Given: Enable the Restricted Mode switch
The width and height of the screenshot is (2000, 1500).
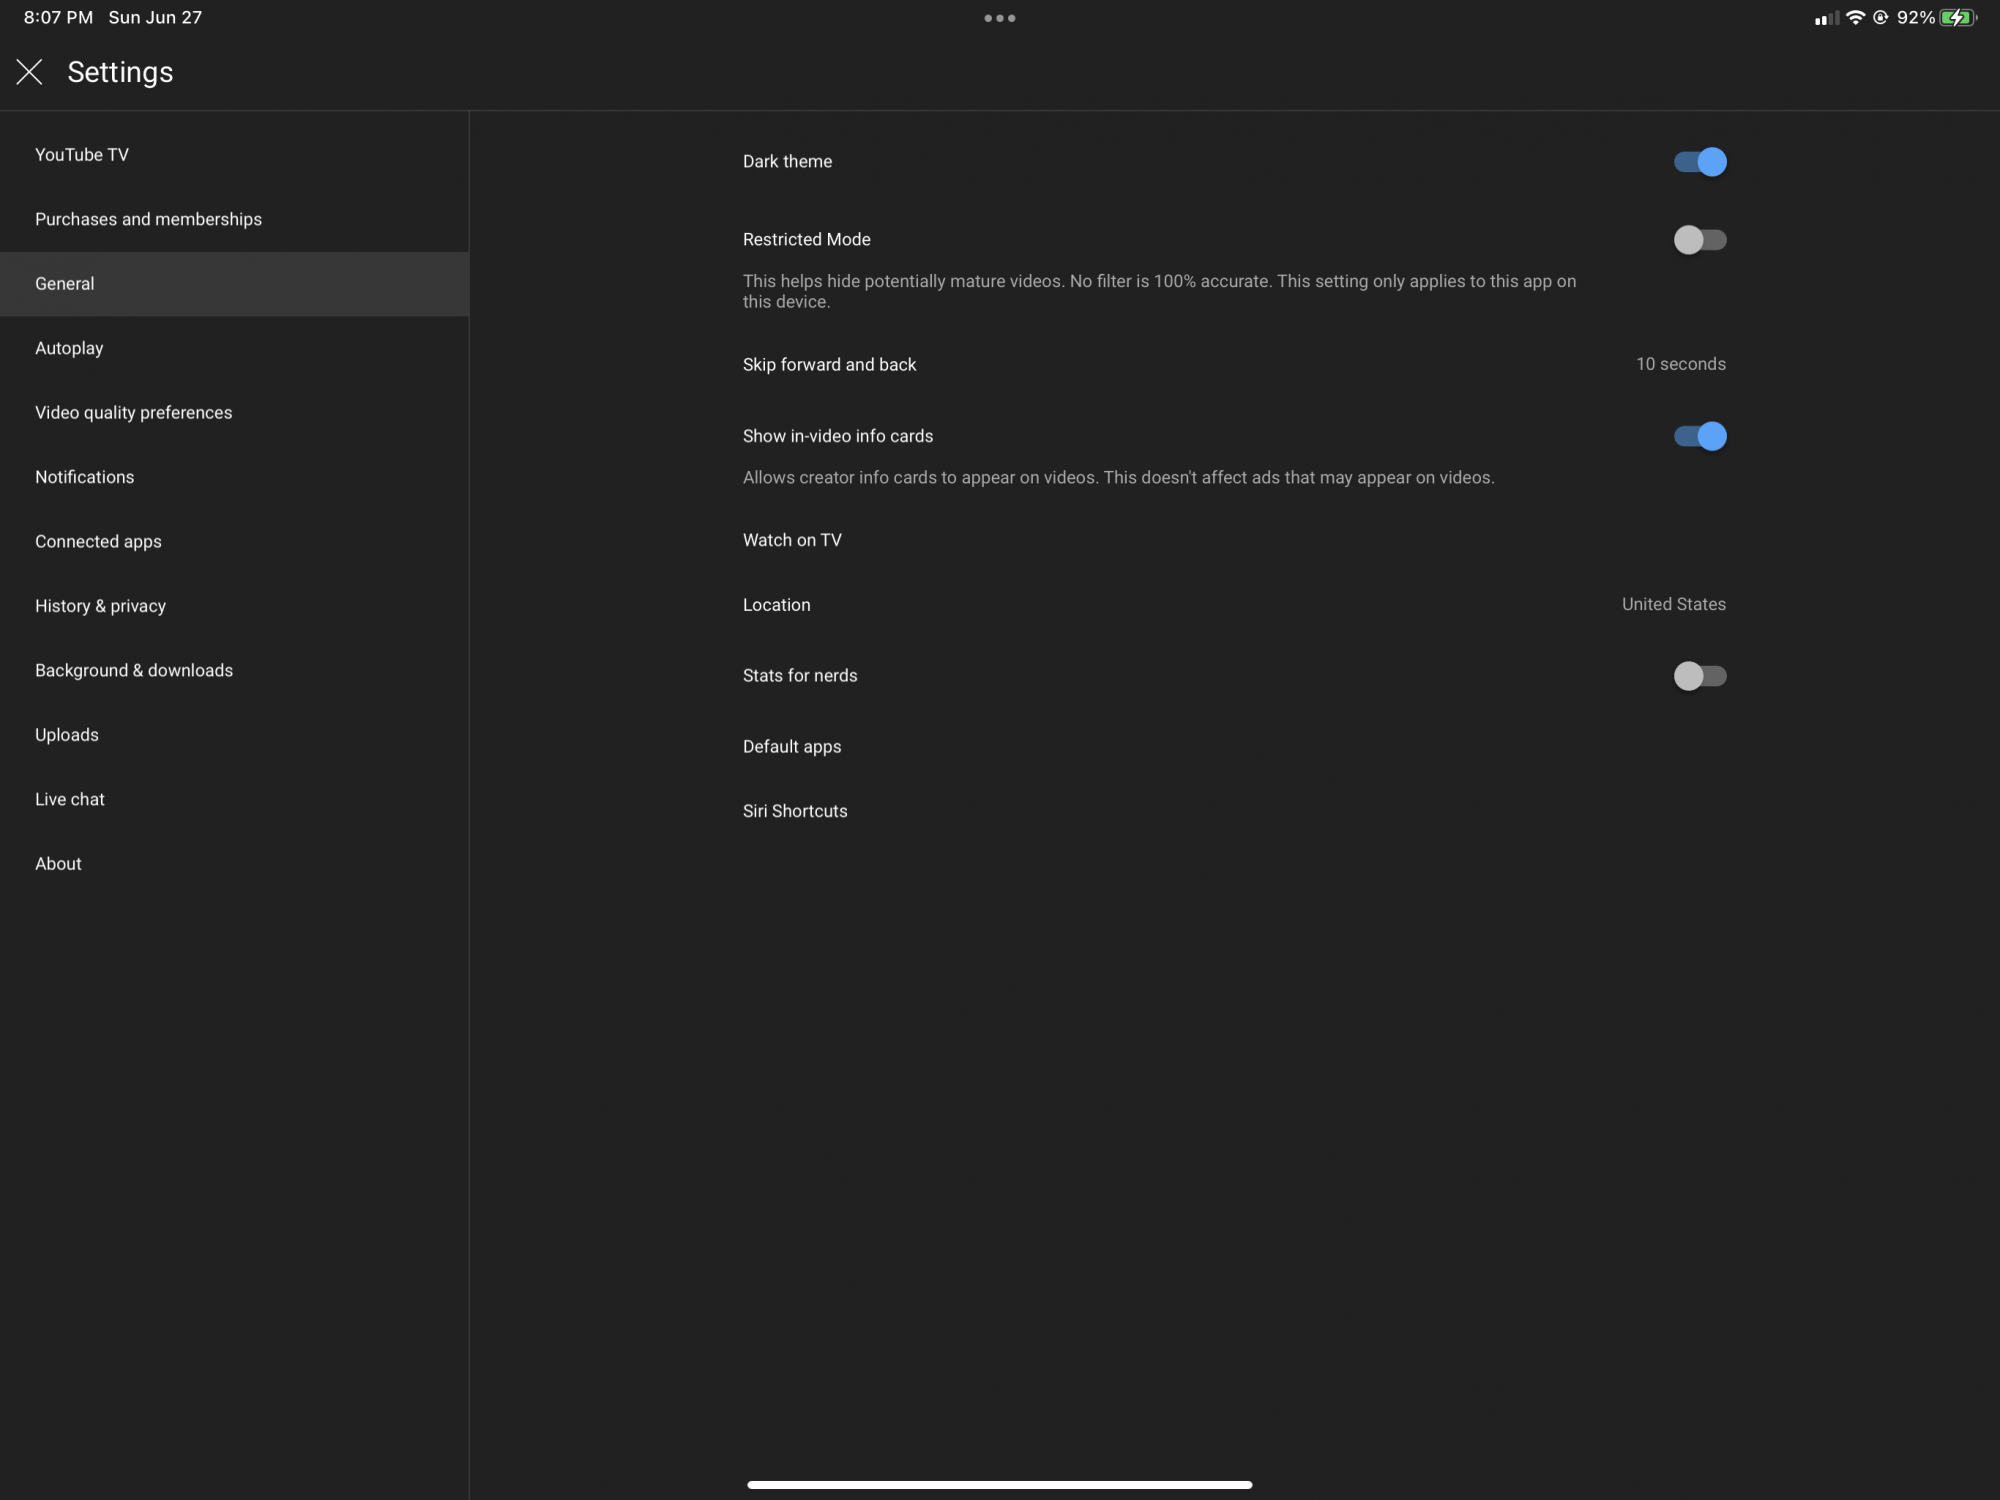Looking at the screenshot, I should (x=1699, y=240).
